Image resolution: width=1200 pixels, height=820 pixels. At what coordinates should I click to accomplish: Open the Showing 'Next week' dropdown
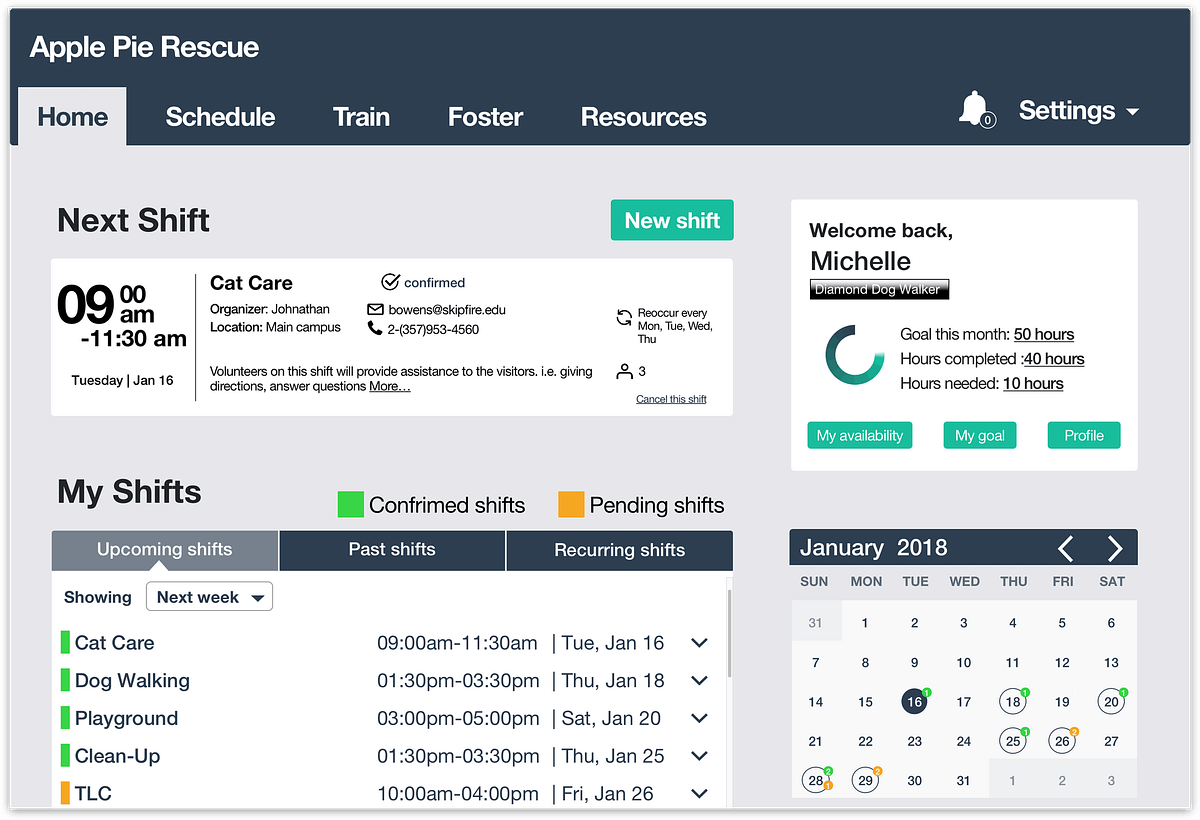[x=209, y=597]
